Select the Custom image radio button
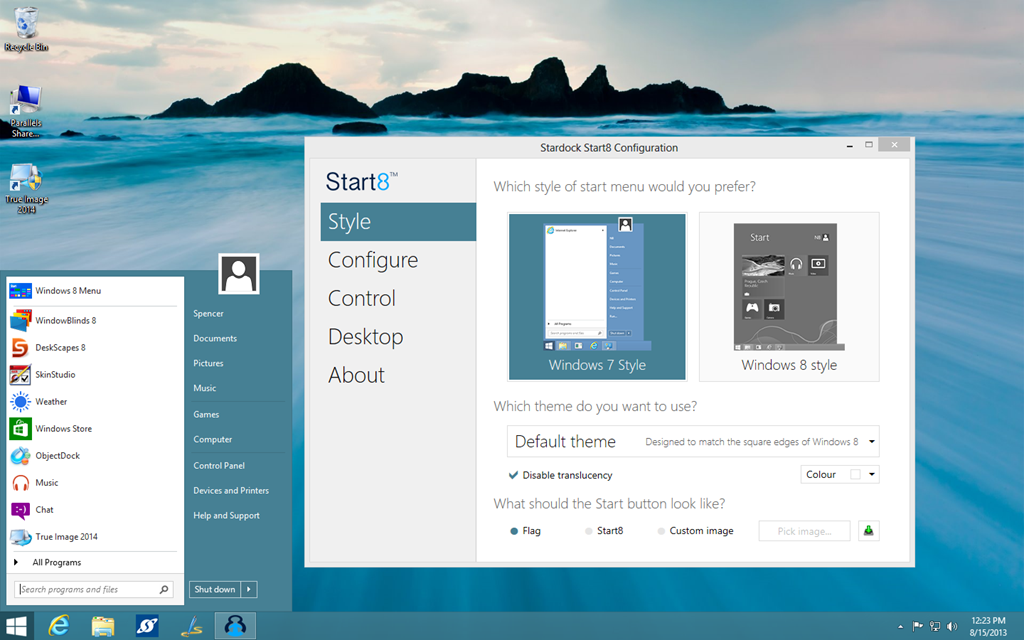The width and height of the screenshot is (1024, 640). pyautogui.click(x=661, y=531)
